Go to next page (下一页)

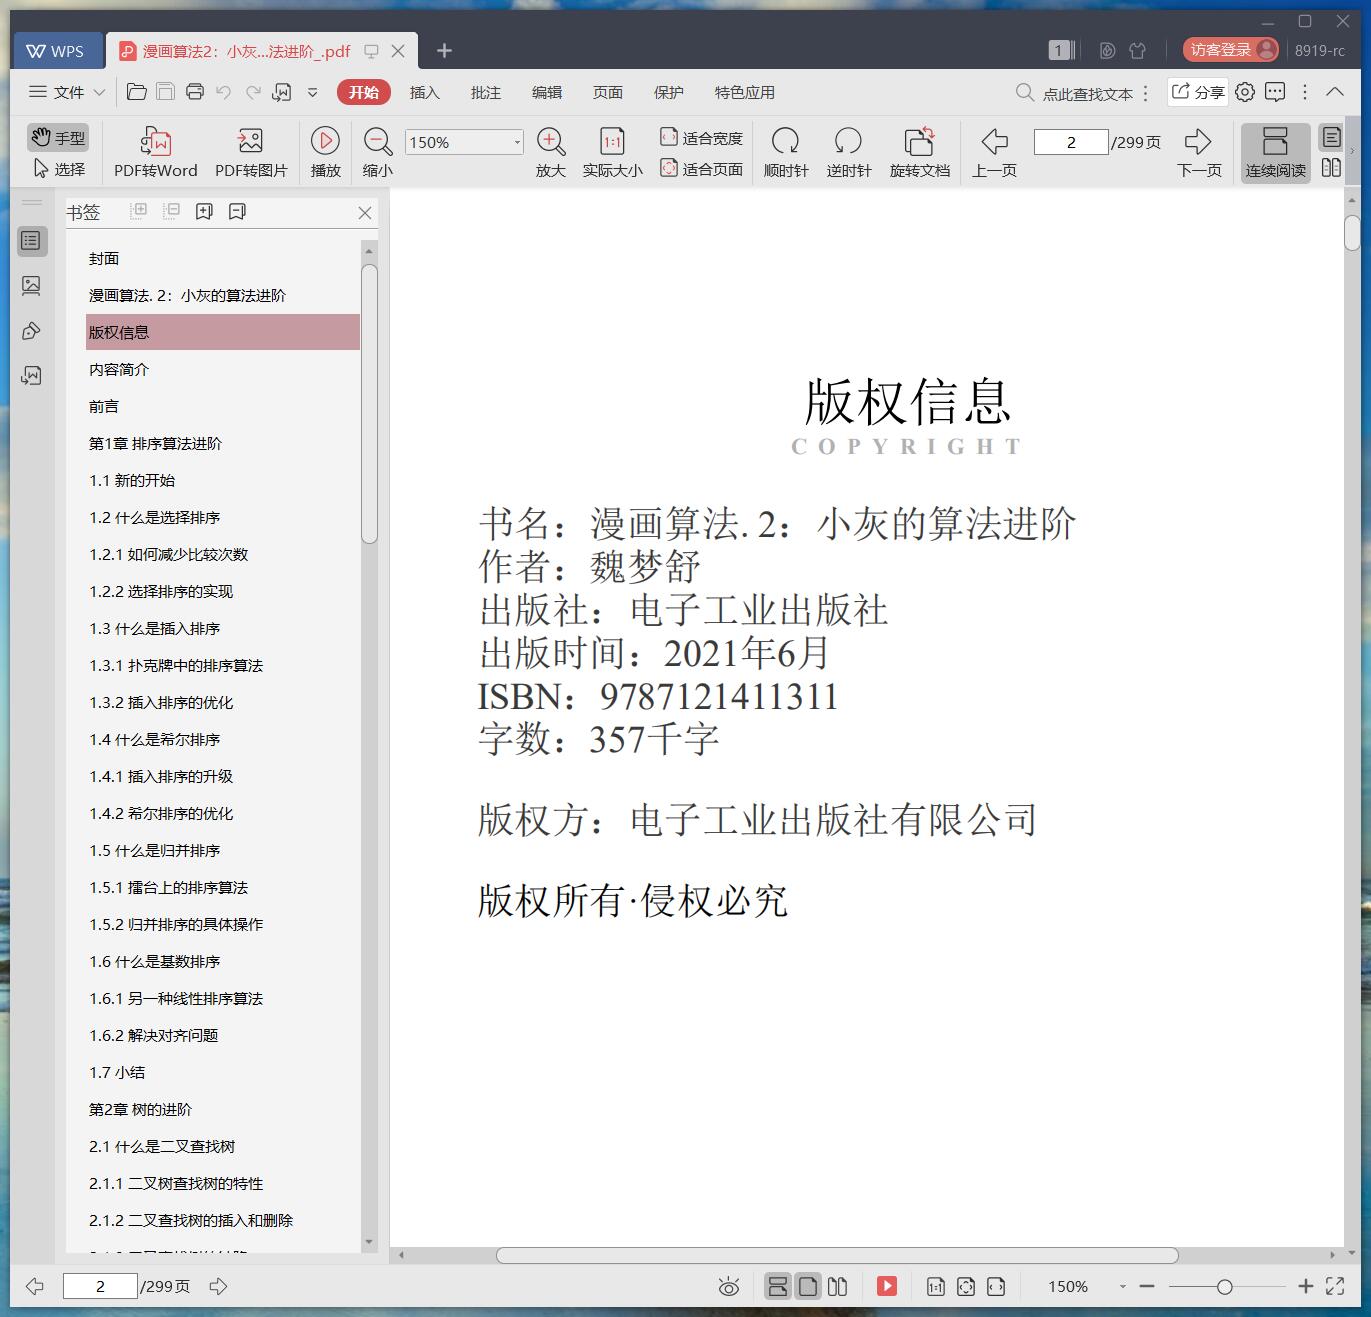click(x=1199, y=152)
